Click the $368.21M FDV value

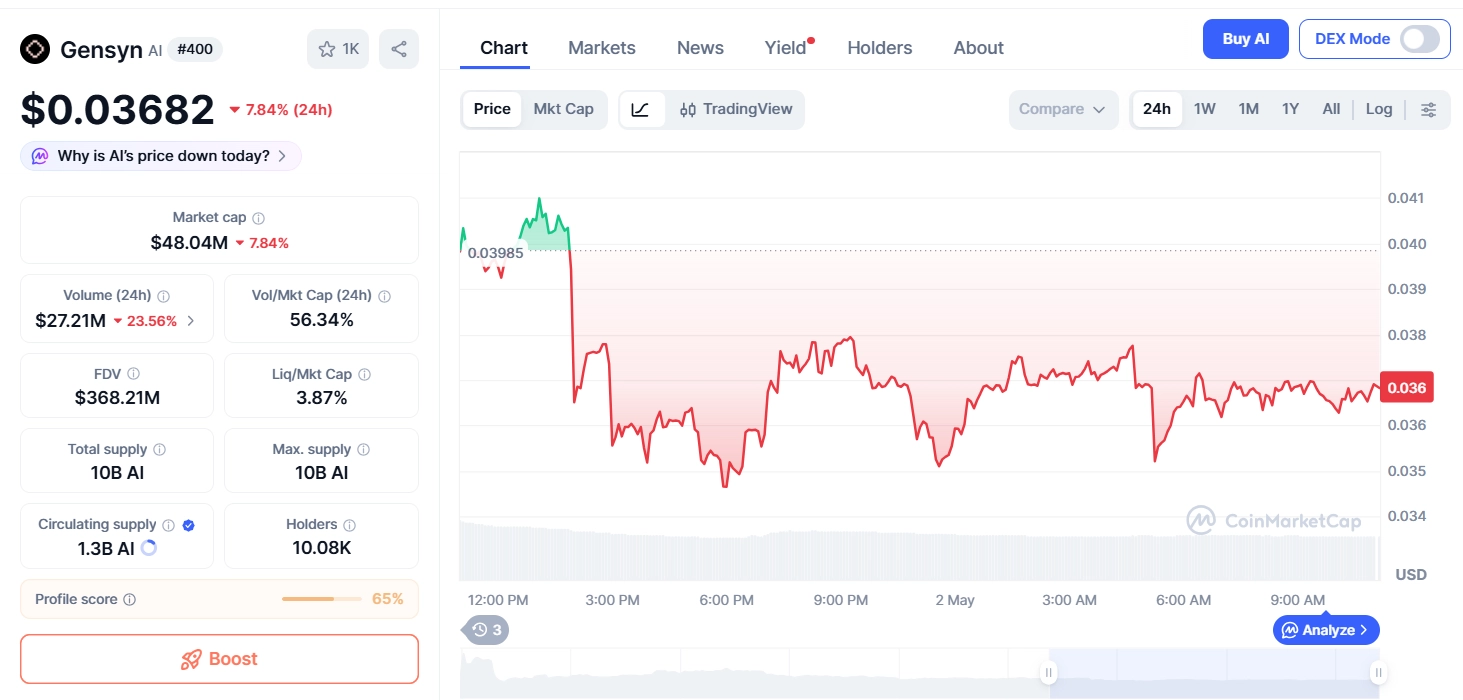[117, 398]
